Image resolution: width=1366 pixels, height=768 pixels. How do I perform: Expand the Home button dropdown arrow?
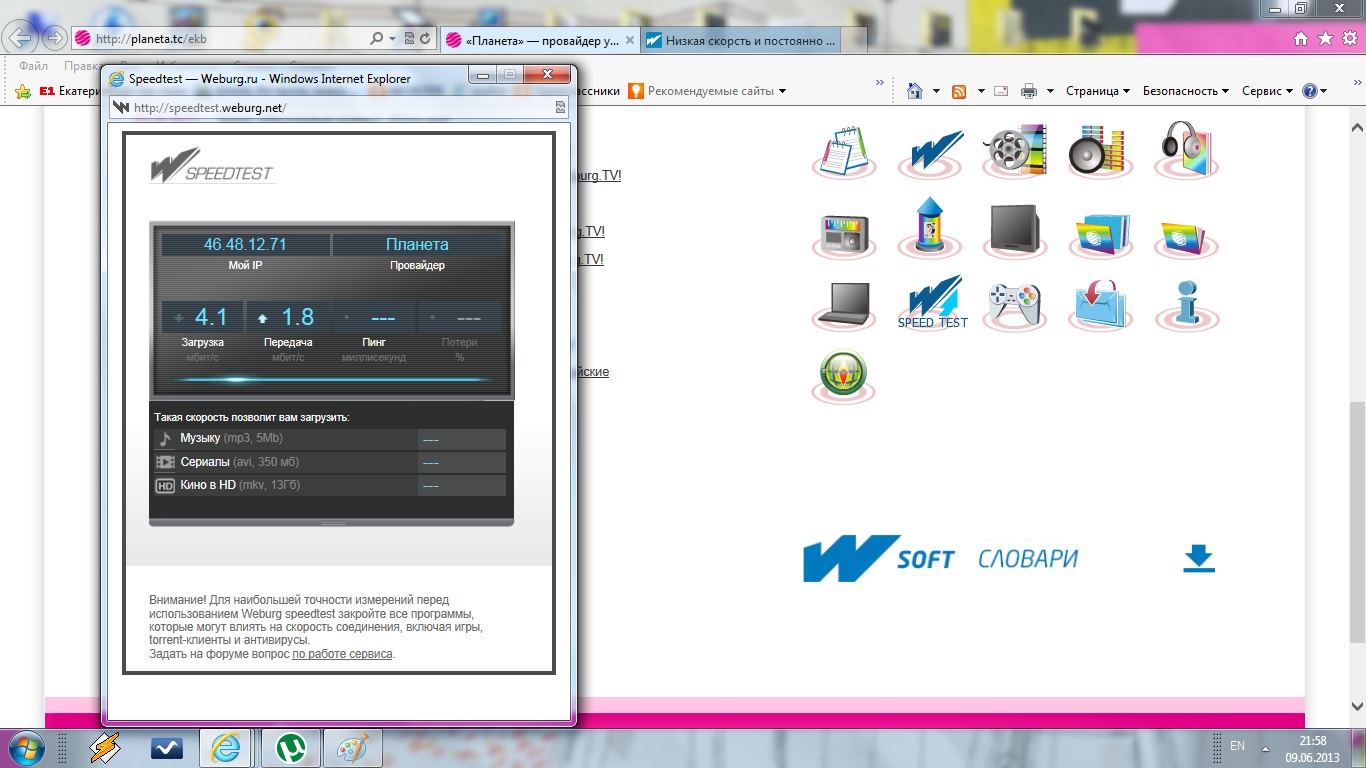click(936, 91)
